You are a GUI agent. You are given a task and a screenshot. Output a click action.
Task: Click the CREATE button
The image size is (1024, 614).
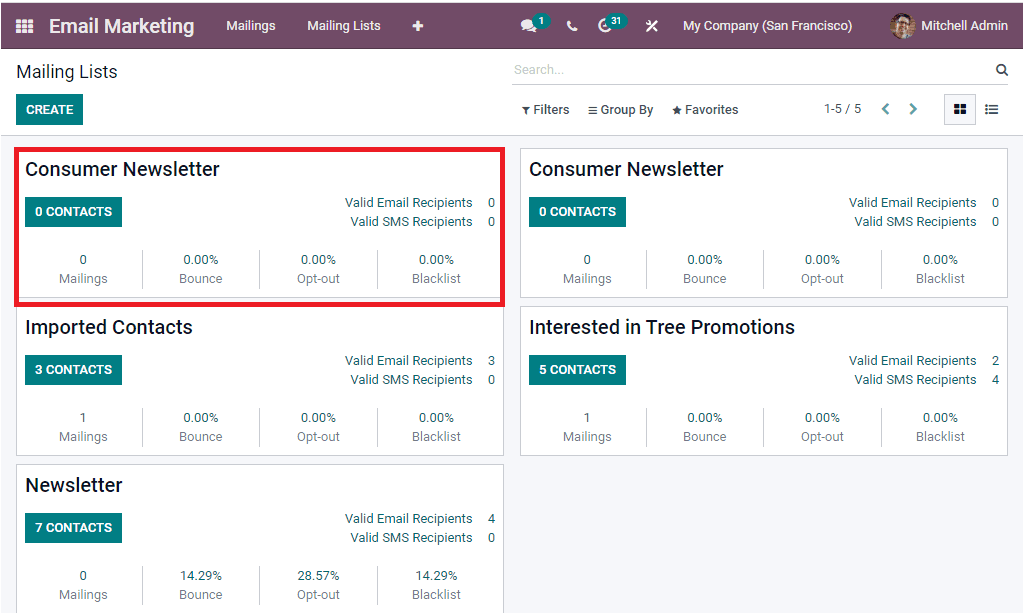click(49, 109)
